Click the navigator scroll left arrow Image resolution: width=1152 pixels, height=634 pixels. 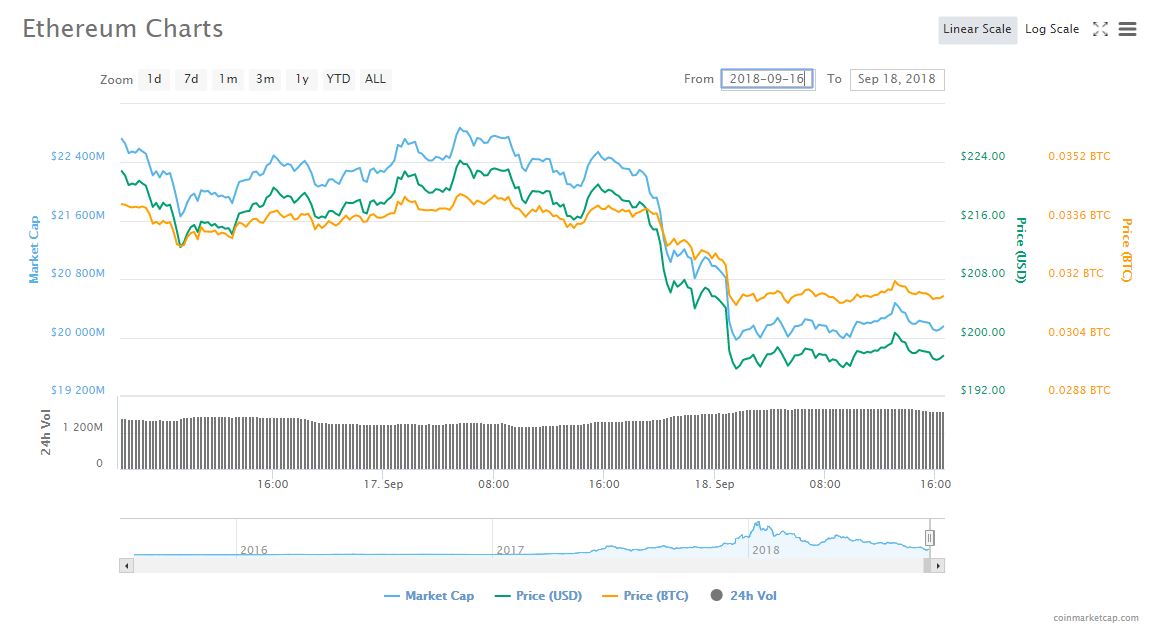(126, 565)
